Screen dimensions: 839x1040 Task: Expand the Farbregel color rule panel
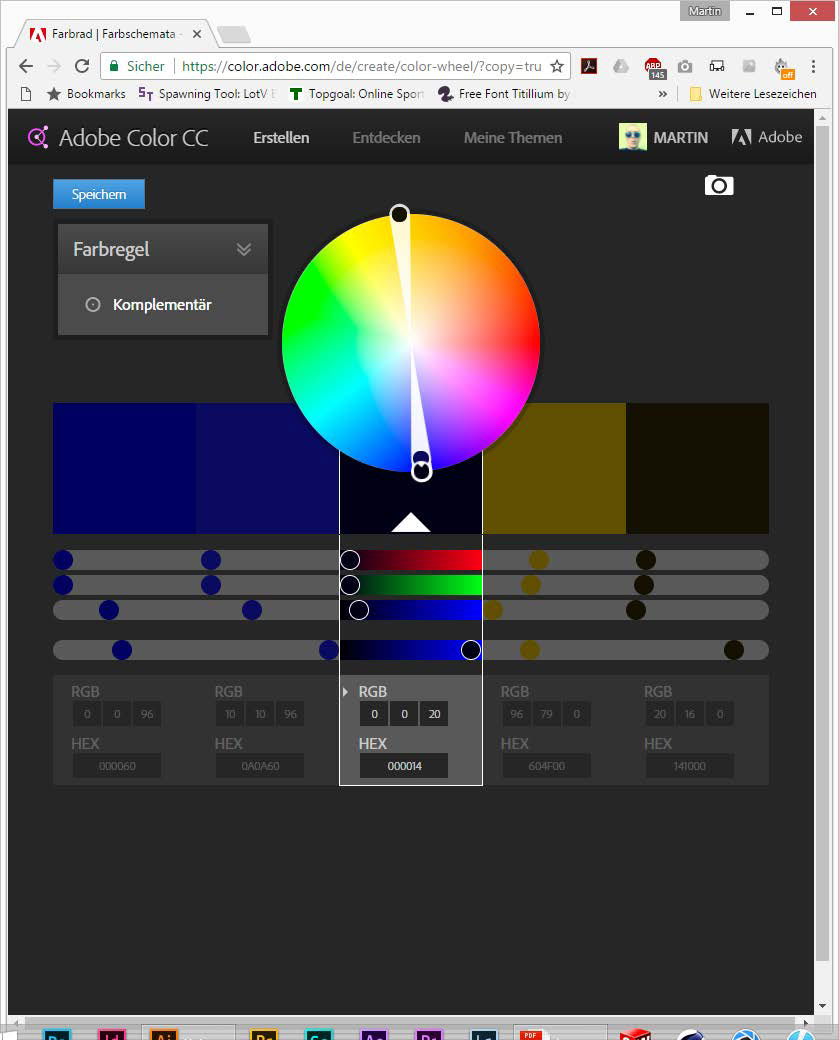pyautogui.click(x=162, y=249)
